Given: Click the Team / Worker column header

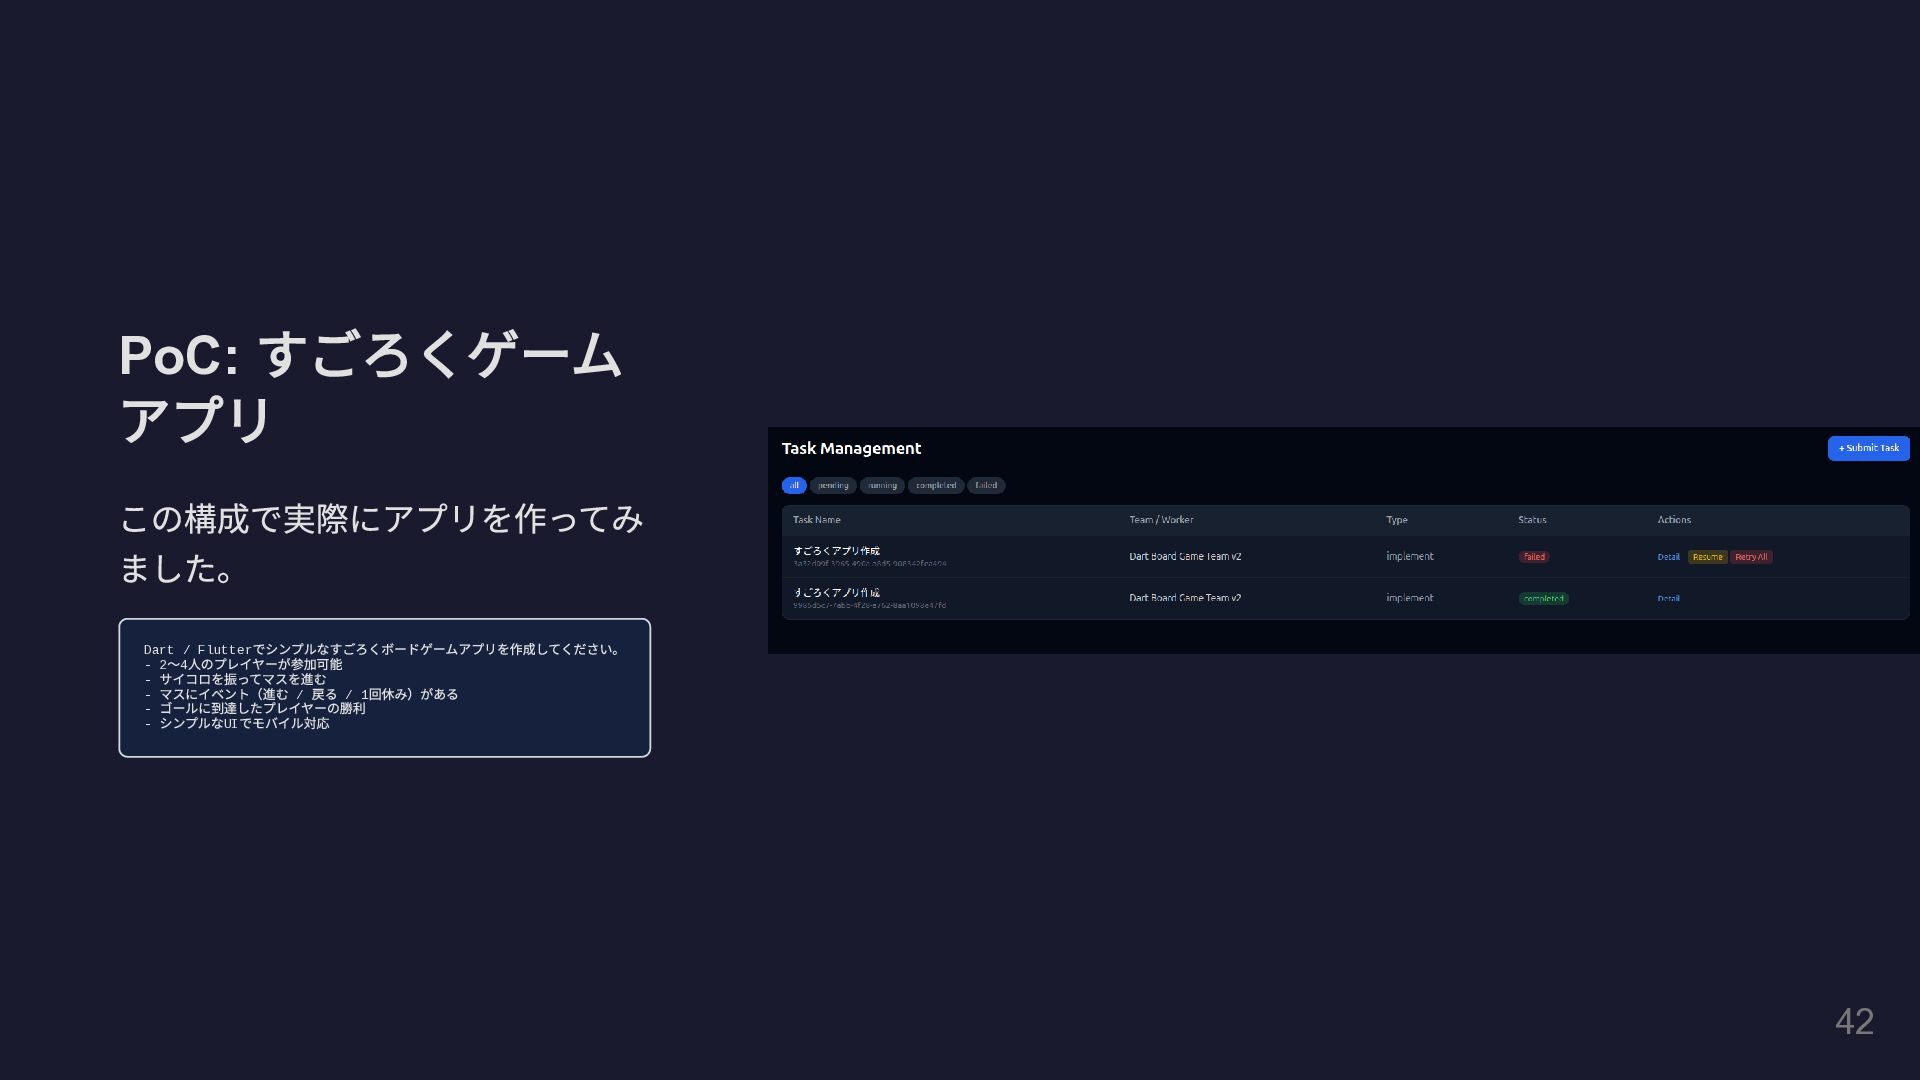Looking at the screenshot, I should [x=1161, y=520].
